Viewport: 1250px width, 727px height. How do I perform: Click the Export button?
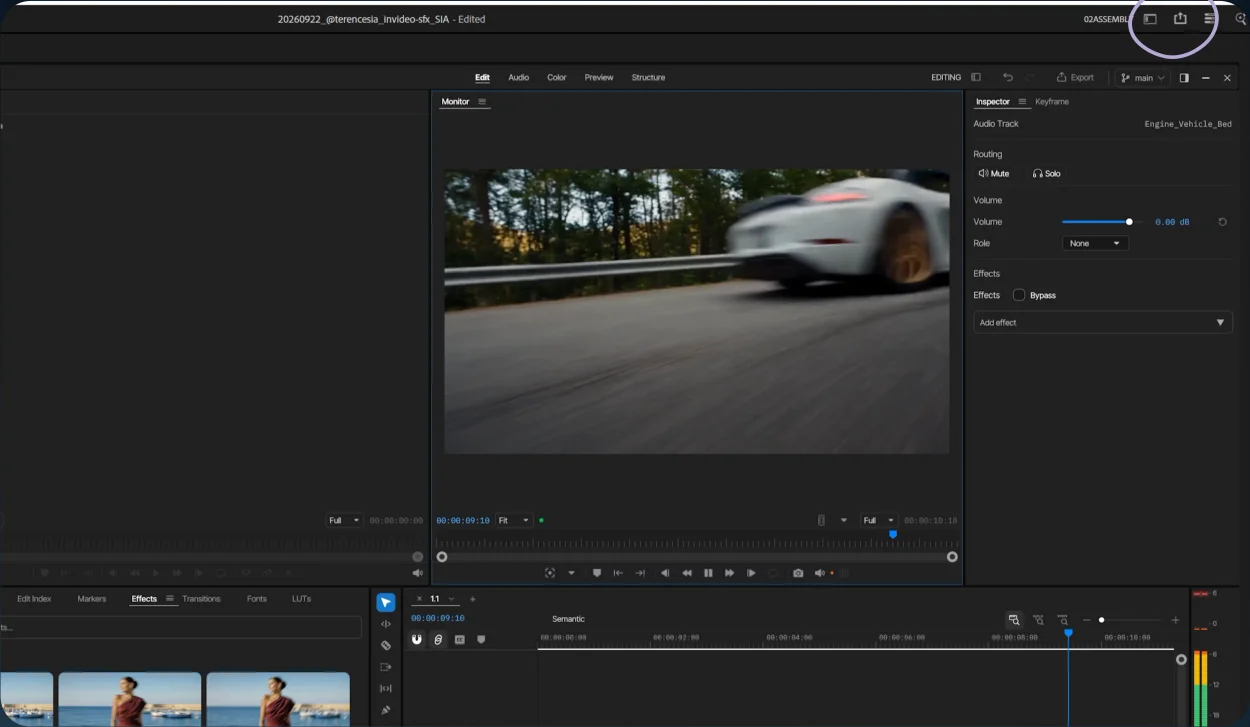pos(1075,77)
